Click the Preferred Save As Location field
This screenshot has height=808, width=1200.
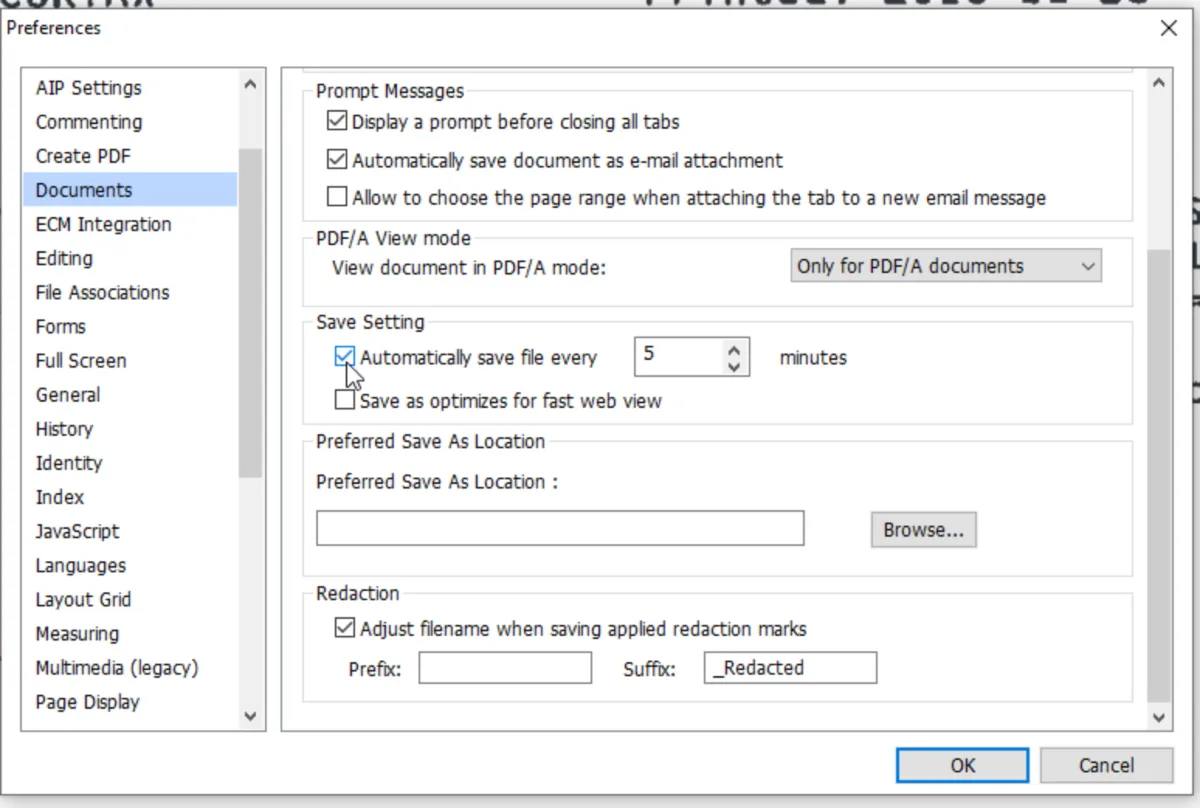560,528
